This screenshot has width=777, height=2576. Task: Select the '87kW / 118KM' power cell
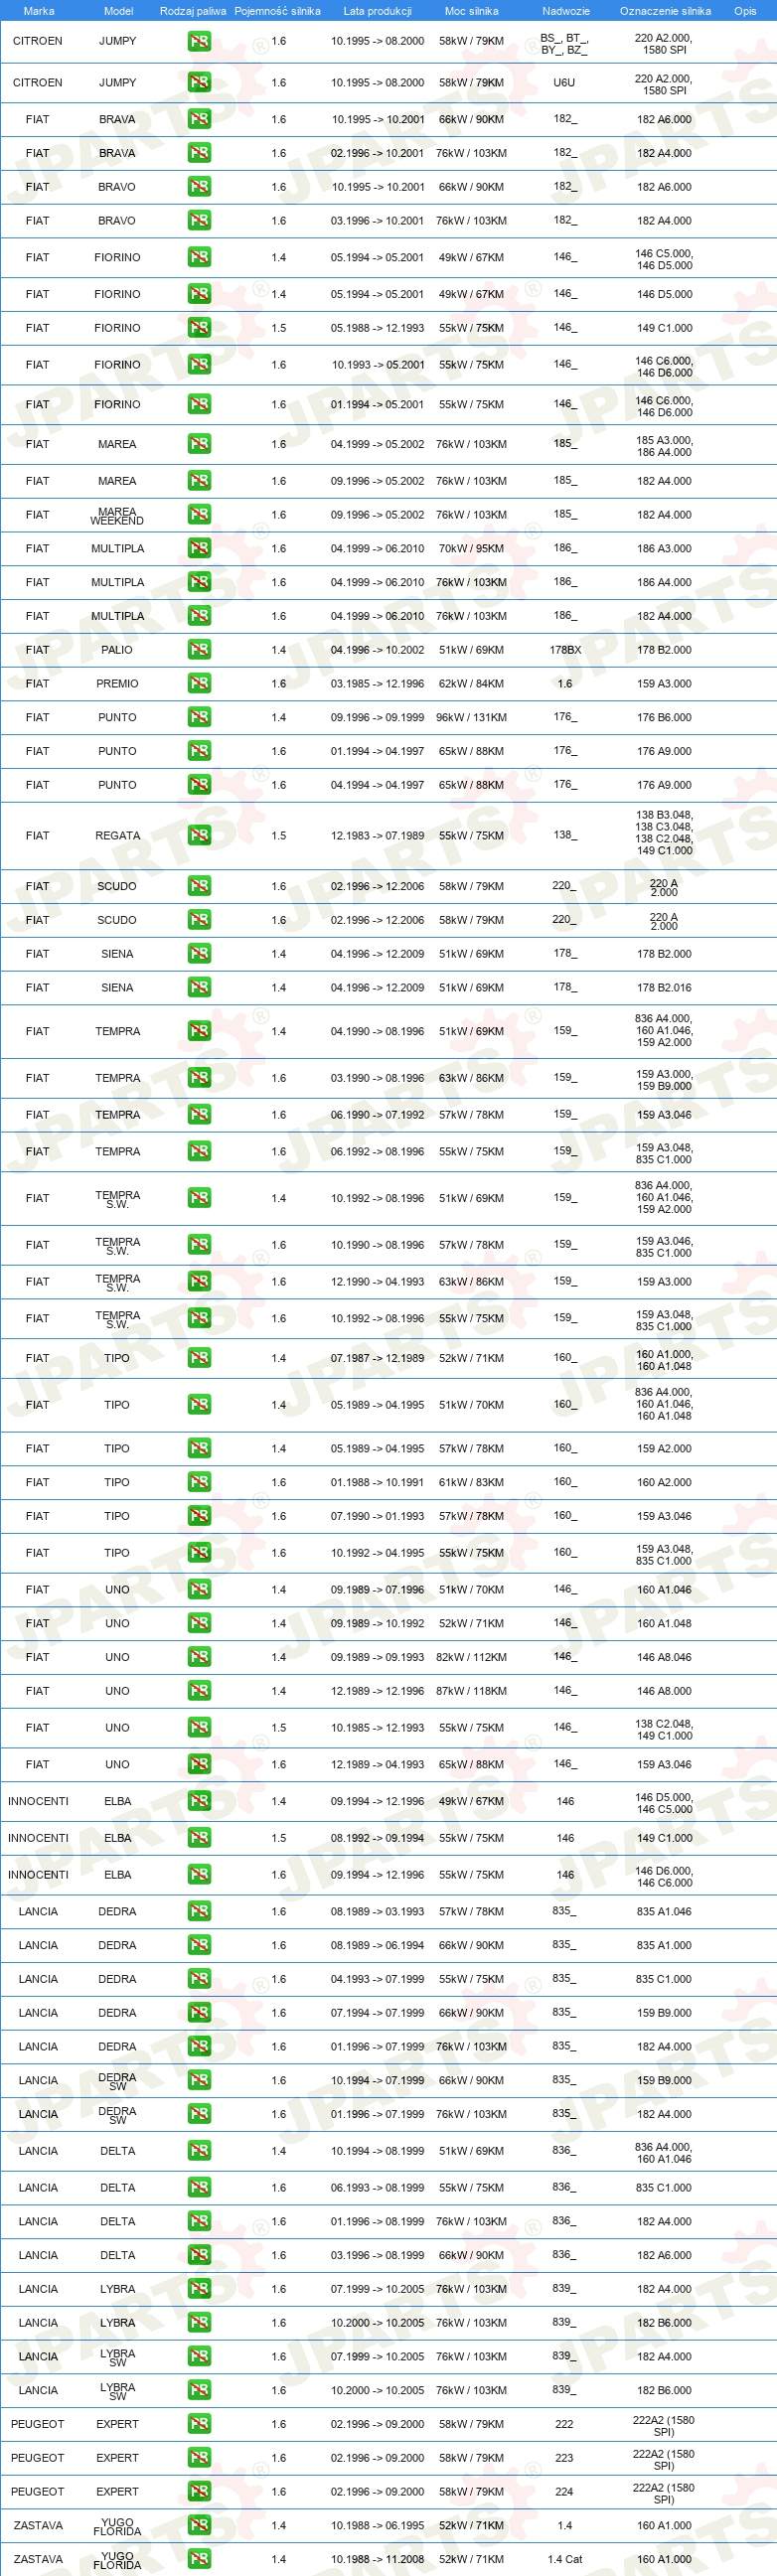(471, 1692)
